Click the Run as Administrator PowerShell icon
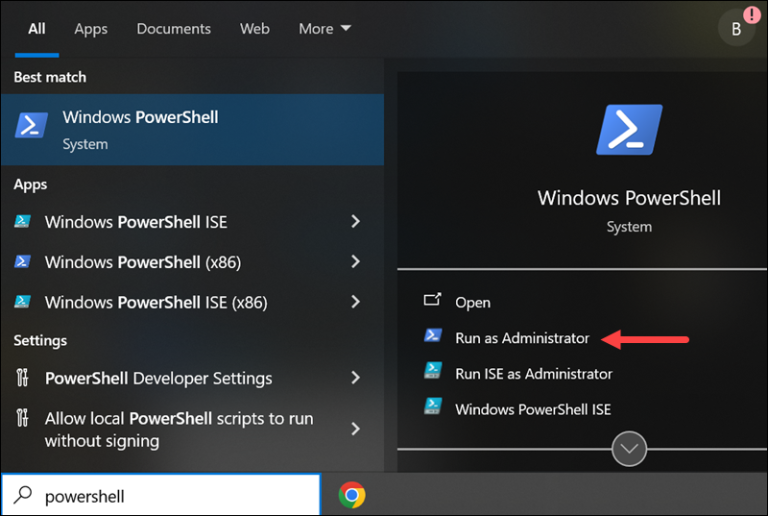This screenshot has width=768, height=516. (432, 335)
